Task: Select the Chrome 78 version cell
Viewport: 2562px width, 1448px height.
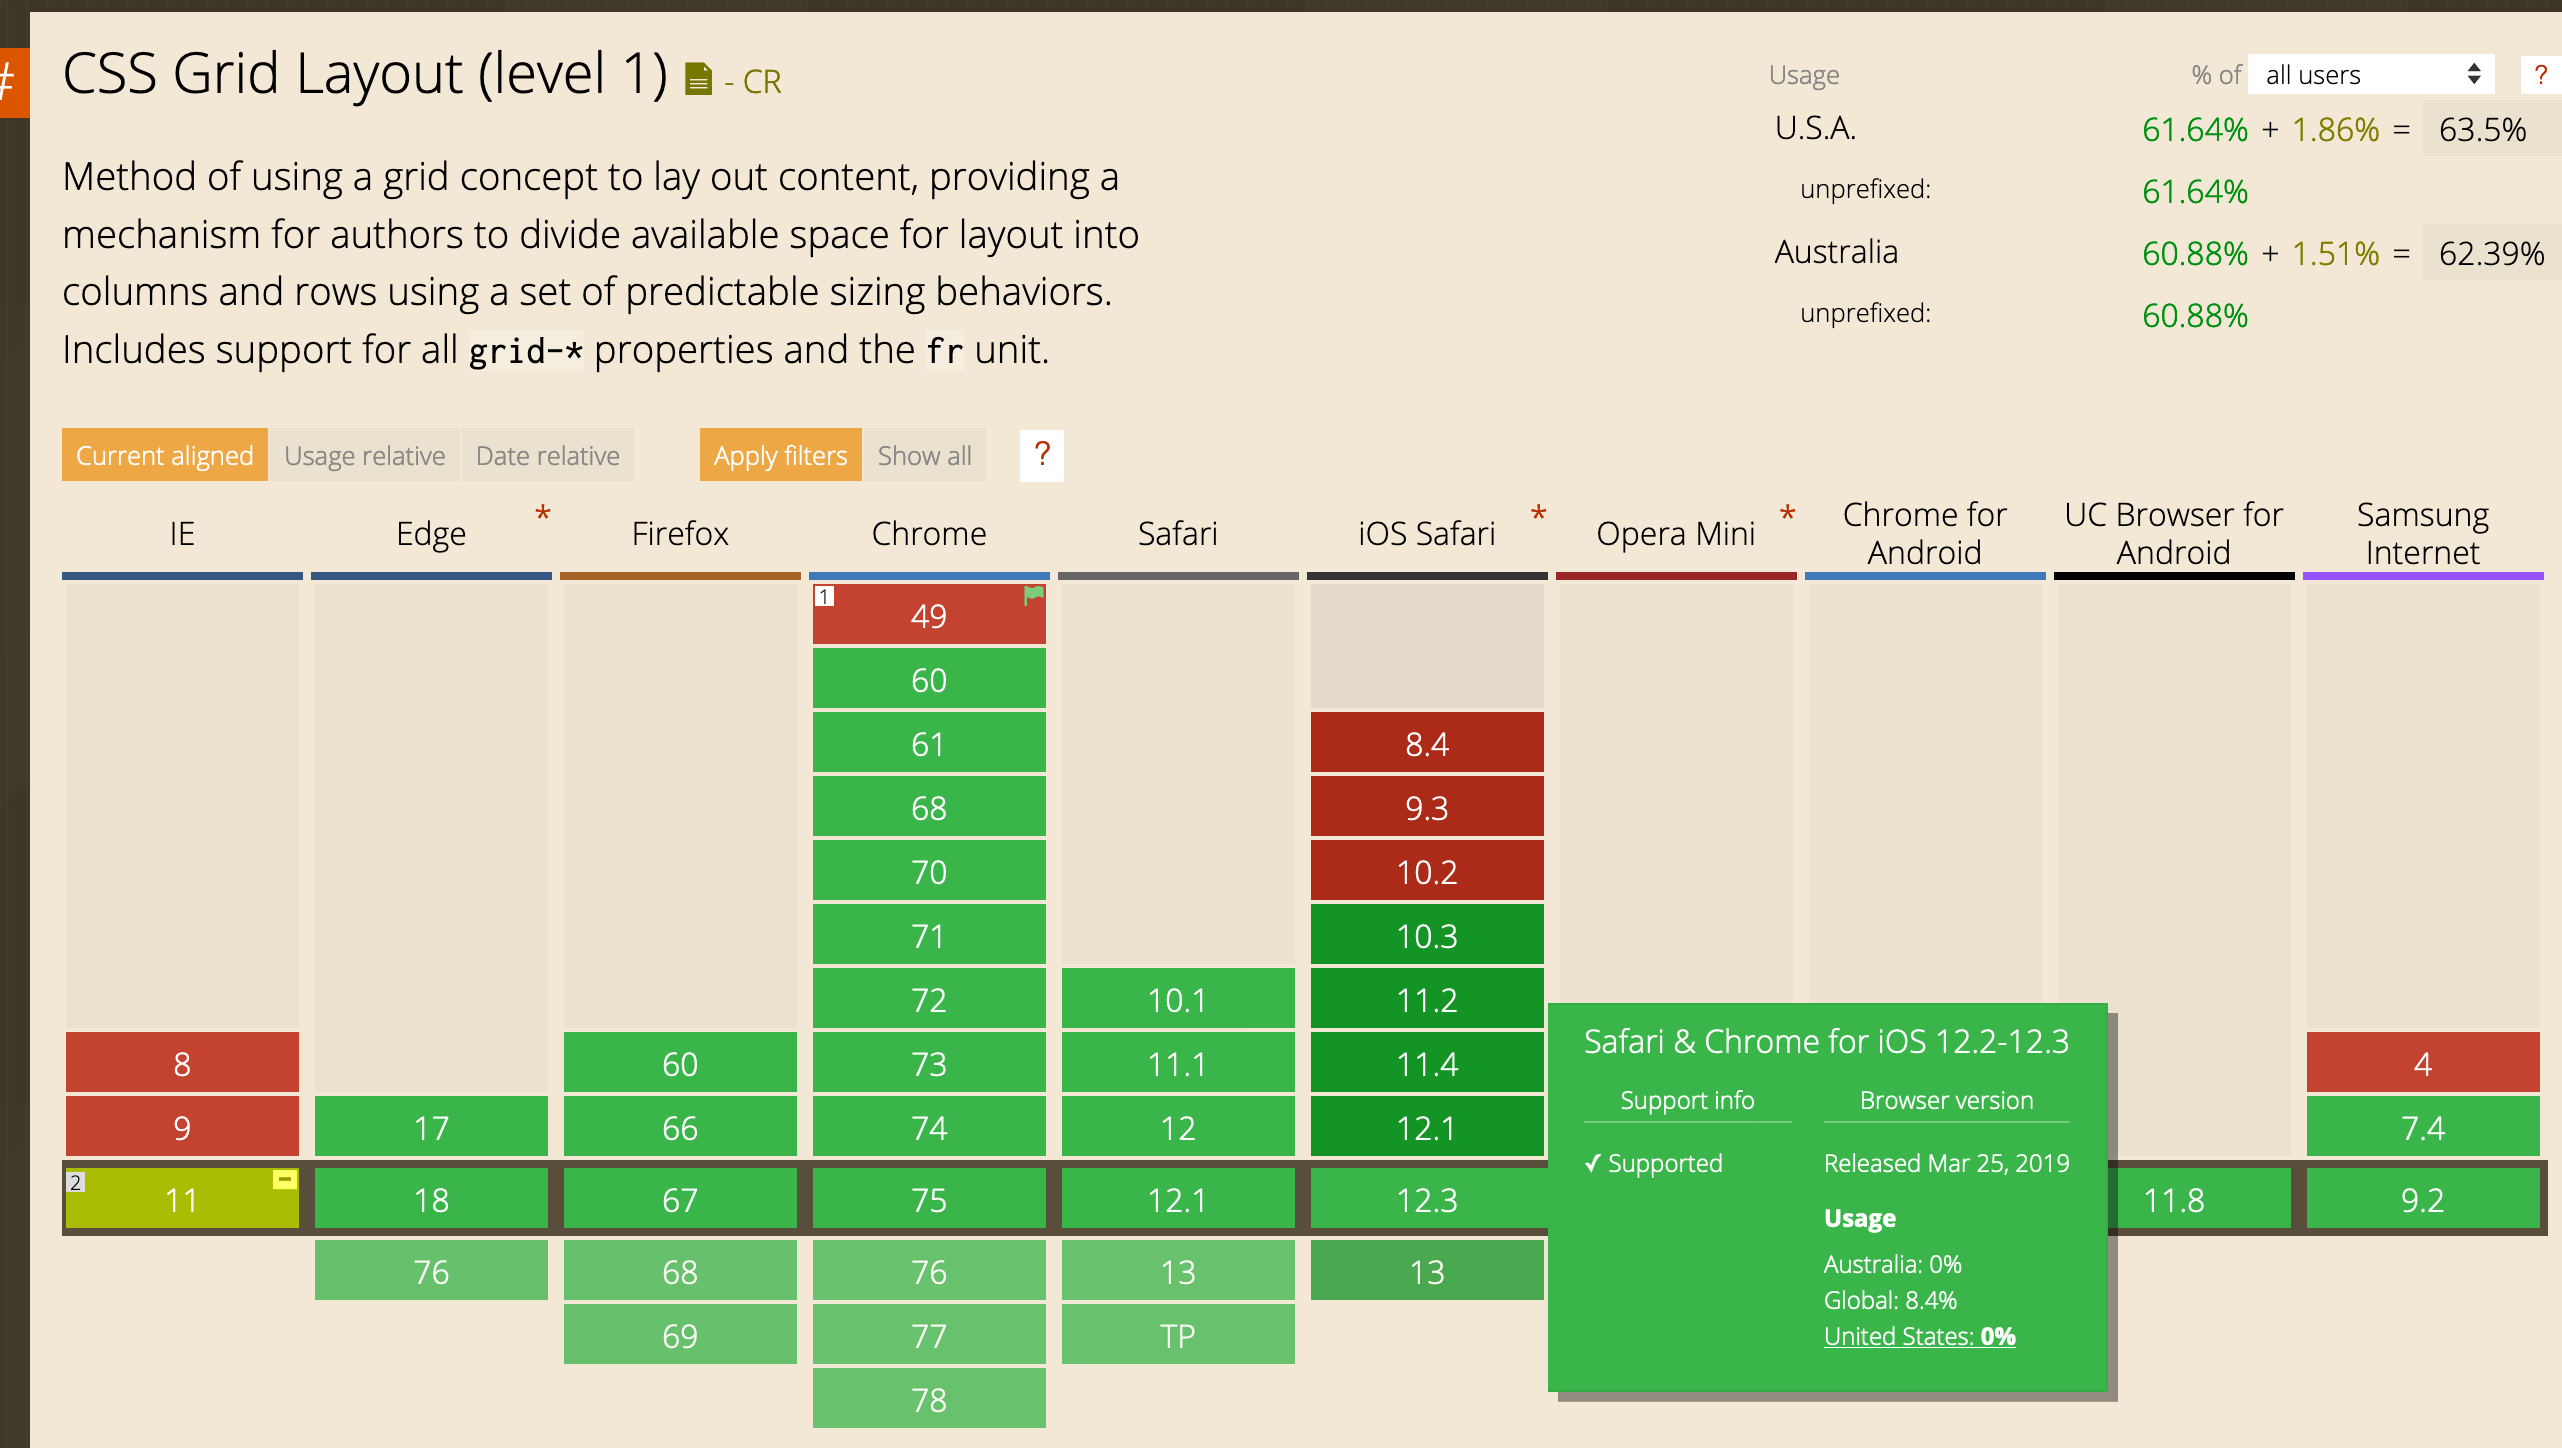Action: pyautogui.click(x=929, y=1399)
